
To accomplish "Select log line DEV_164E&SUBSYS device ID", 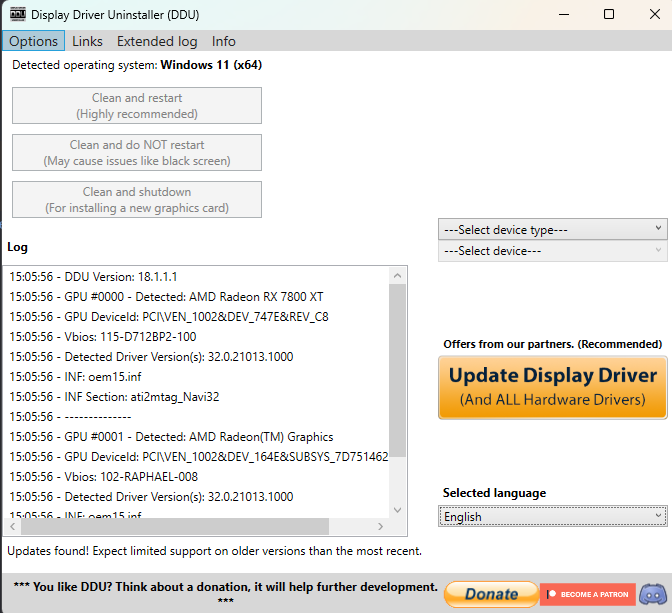I will (199, 457).
